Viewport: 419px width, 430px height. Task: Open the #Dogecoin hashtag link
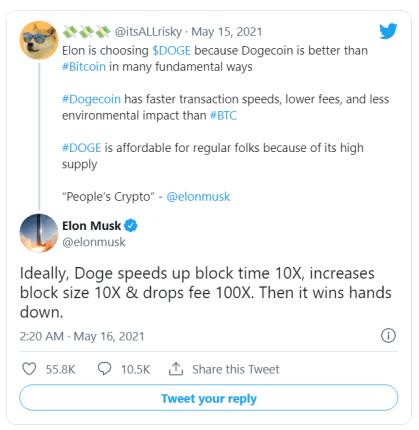coord(91,99)
